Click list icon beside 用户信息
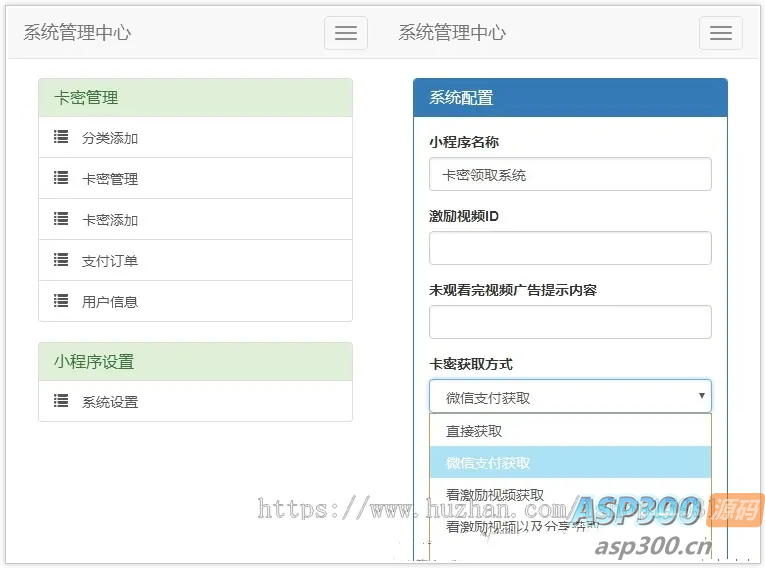The image size is (765, 568). [x=61, y=301]
